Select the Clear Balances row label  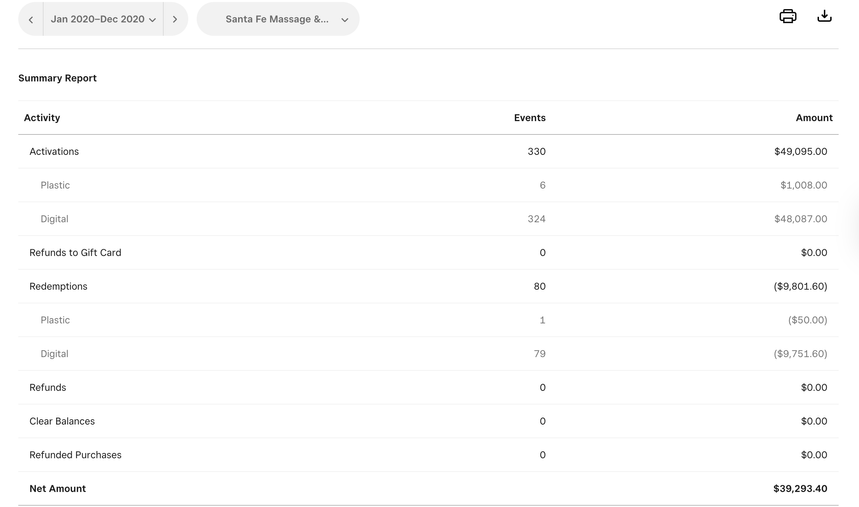coord(62,421)
